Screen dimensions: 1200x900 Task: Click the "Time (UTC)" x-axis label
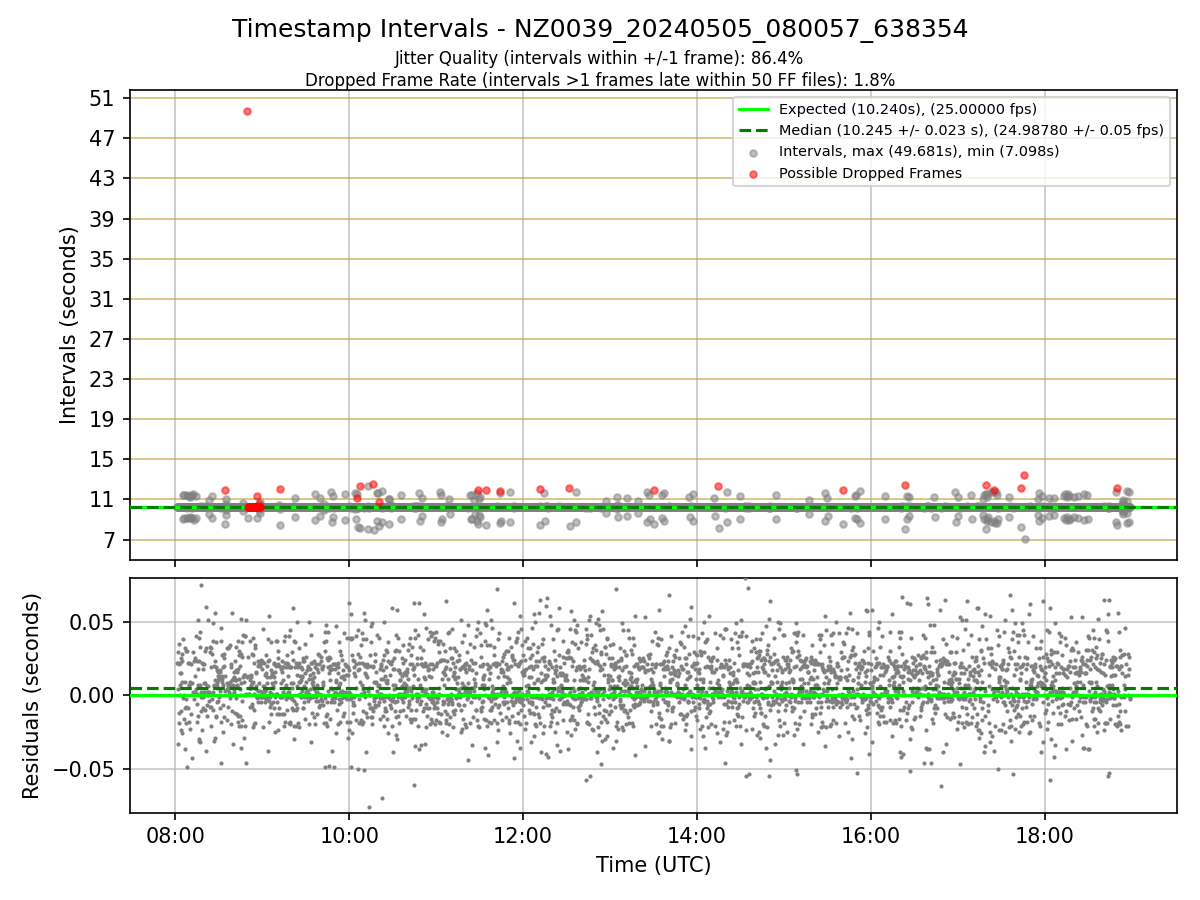(653, 865)
